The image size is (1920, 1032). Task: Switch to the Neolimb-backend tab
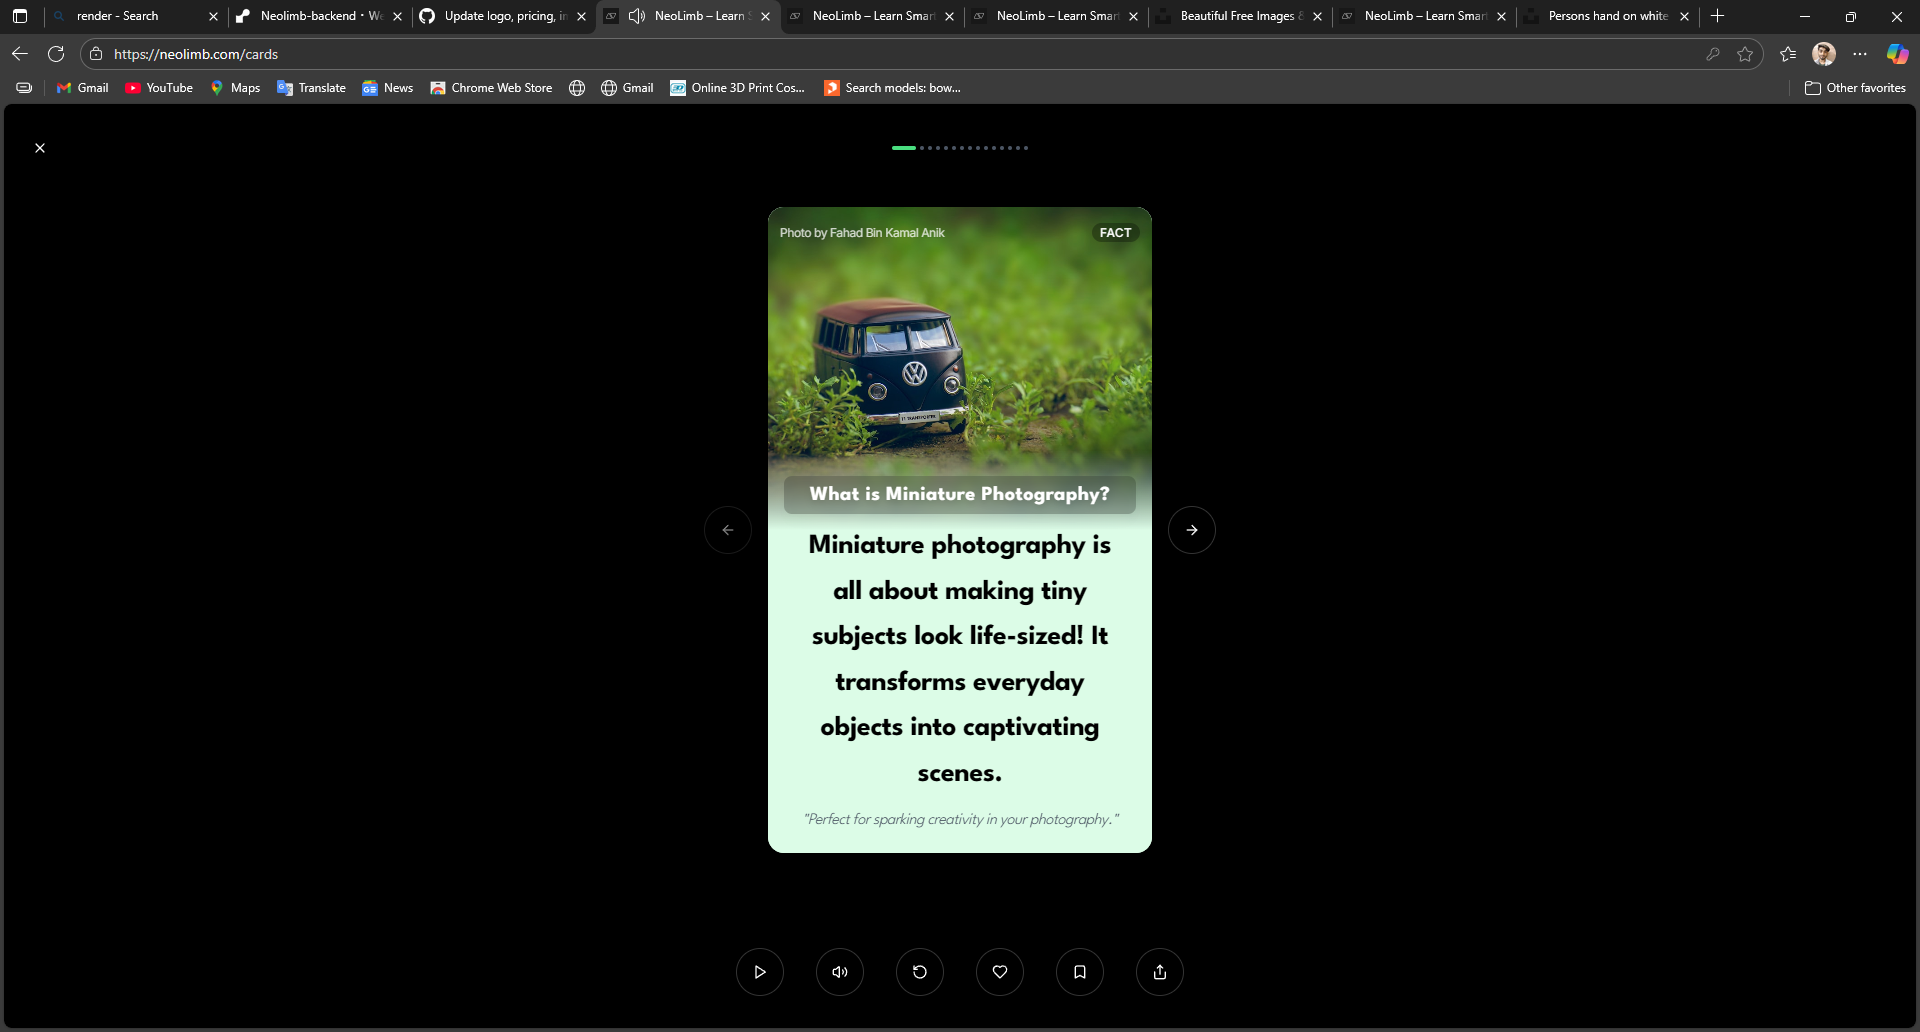pos(308,16)
